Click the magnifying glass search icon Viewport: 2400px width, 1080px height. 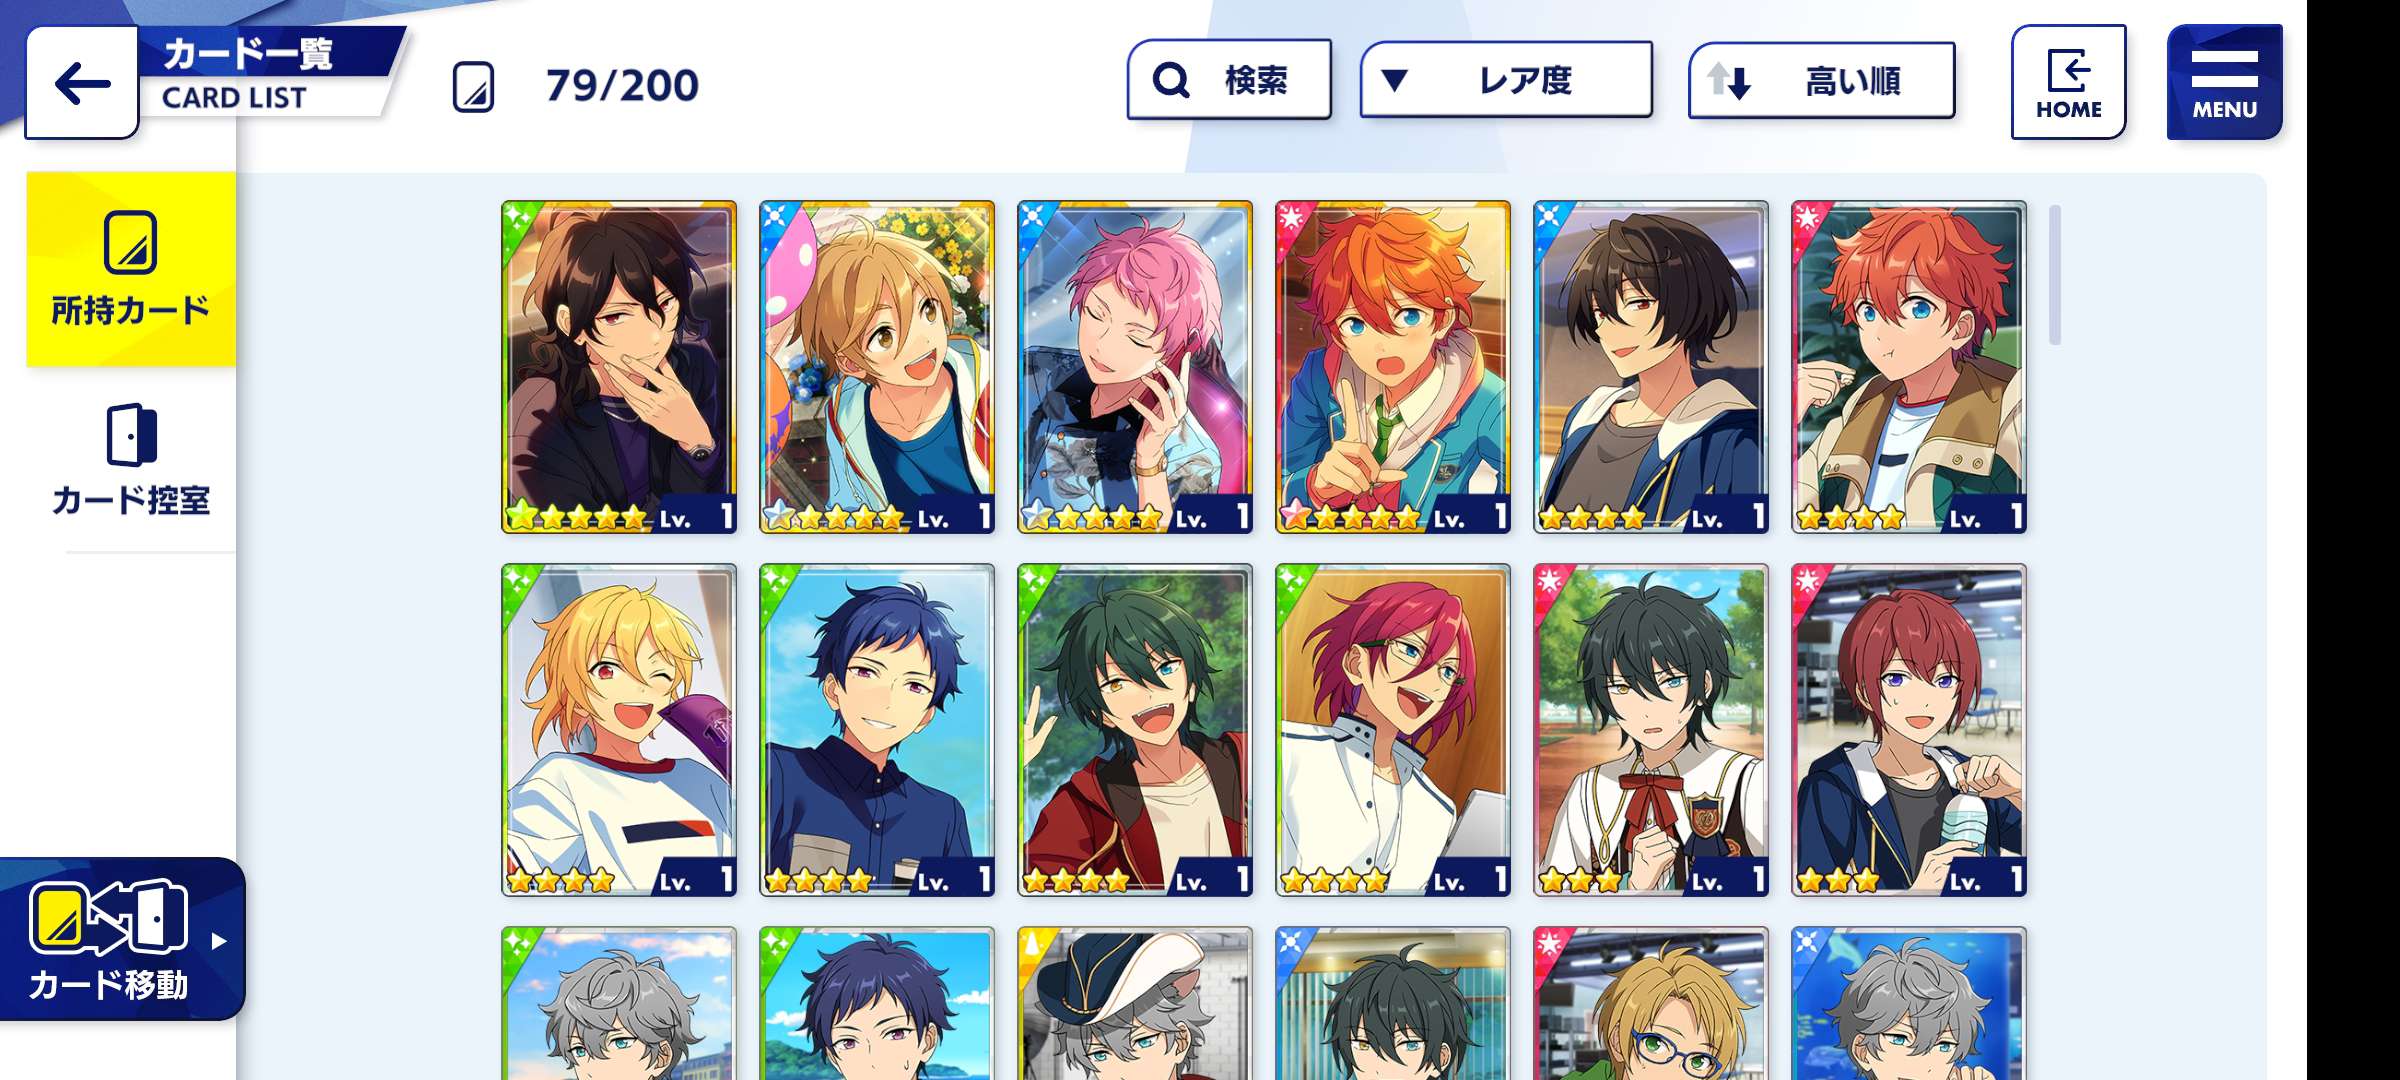click(1171, 80)
